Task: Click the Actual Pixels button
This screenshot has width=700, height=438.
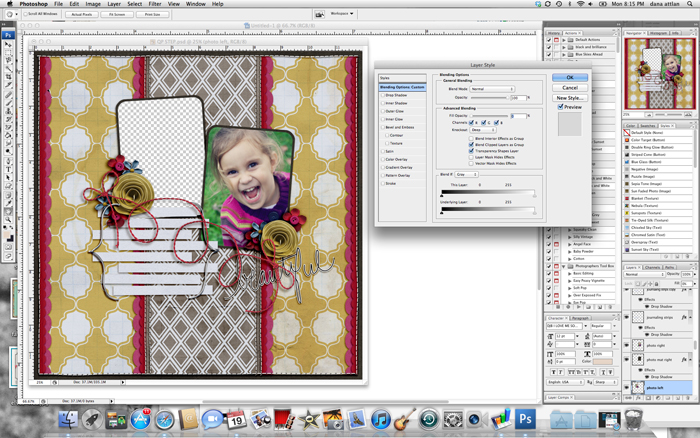Action: [82, 14]
